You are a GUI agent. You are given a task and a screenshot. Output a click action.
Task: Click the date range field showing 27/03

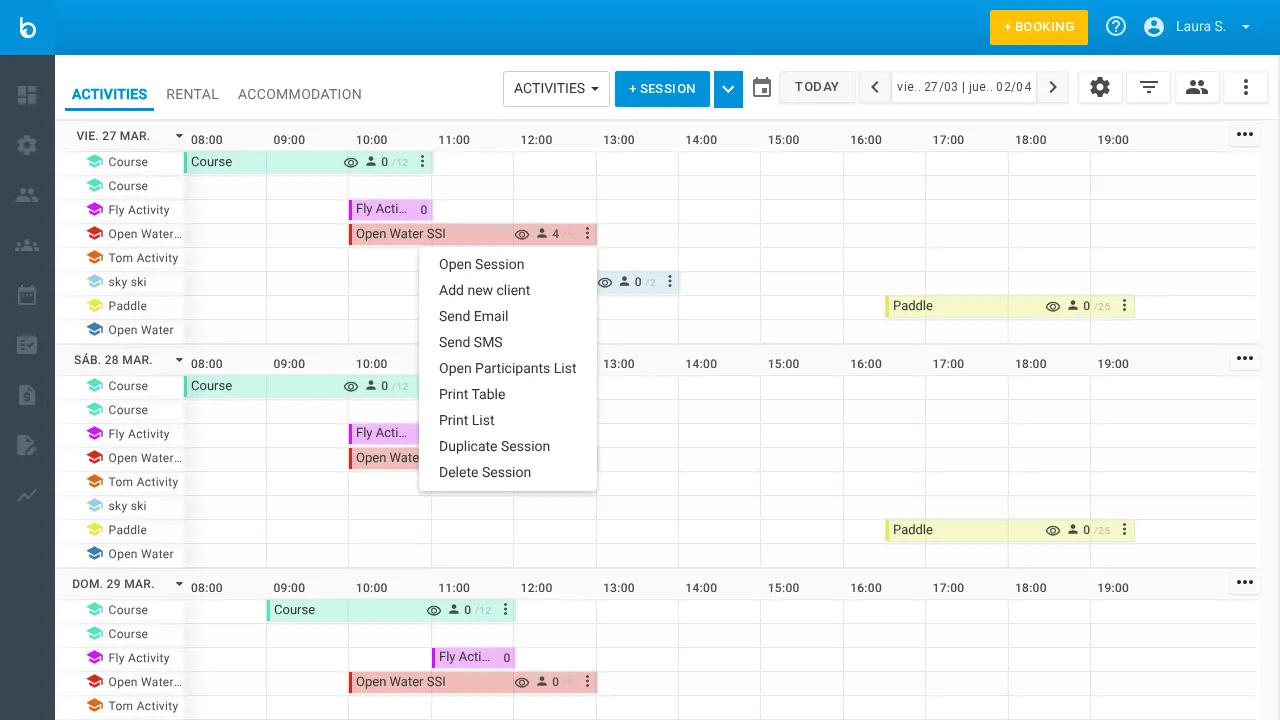tap(963, 87)
